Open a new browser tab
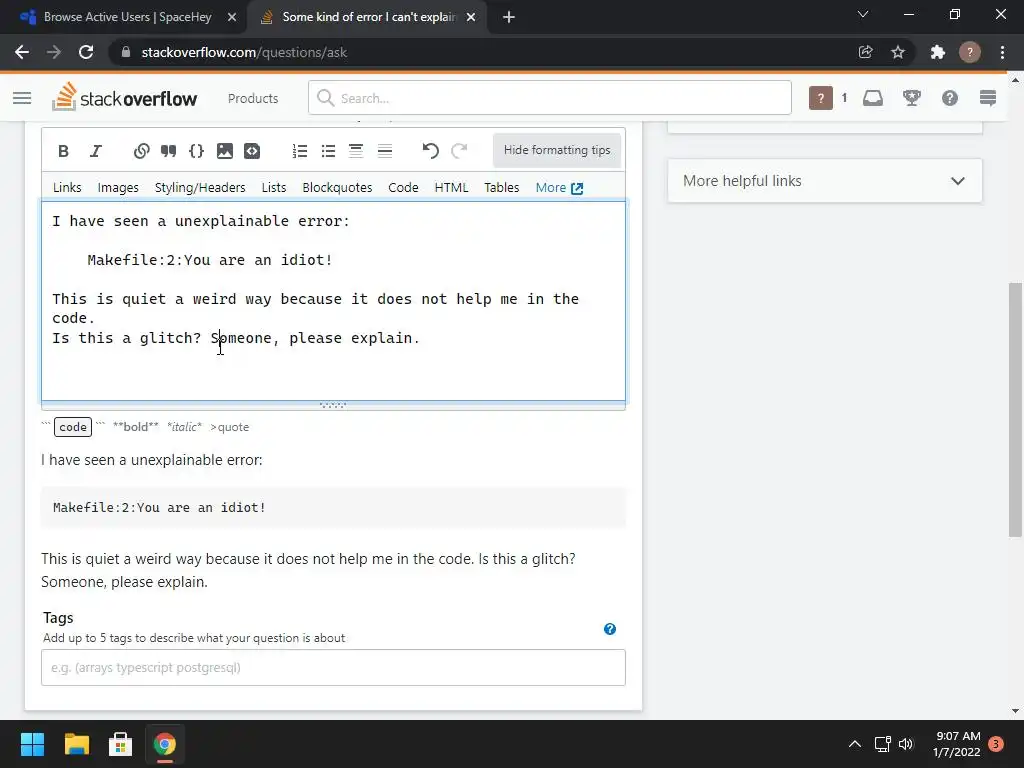The image size is (1024, 768). coord(509,17)
